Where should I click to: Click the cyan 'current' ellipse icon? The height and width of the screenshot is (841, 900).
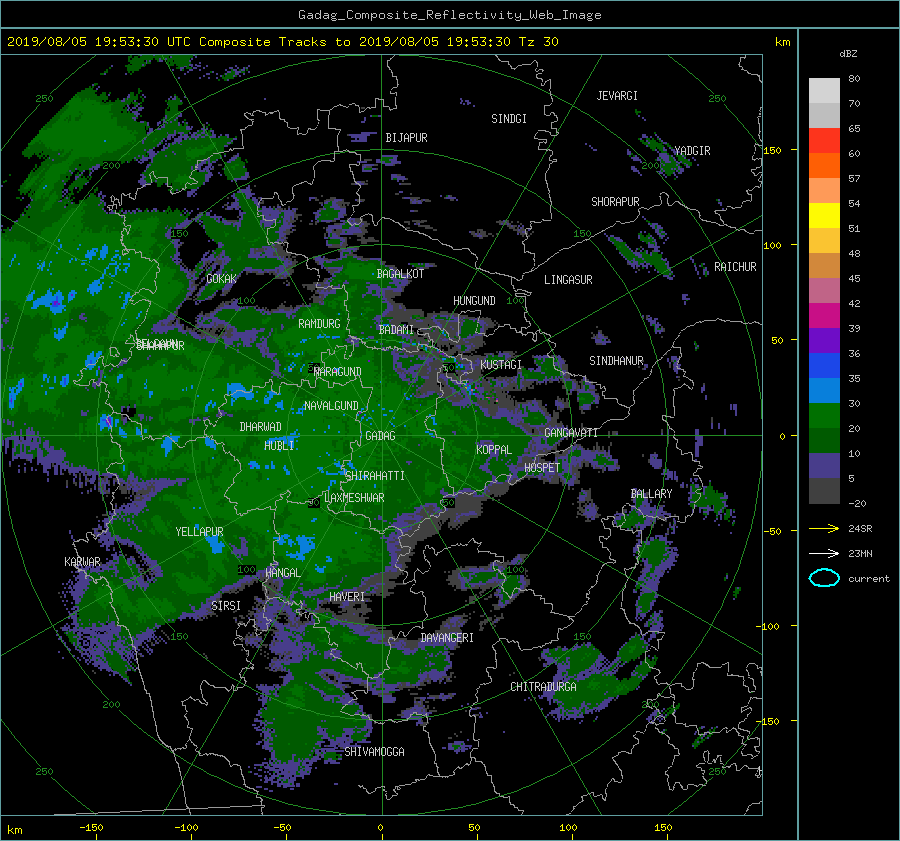[x=824, y=578]
